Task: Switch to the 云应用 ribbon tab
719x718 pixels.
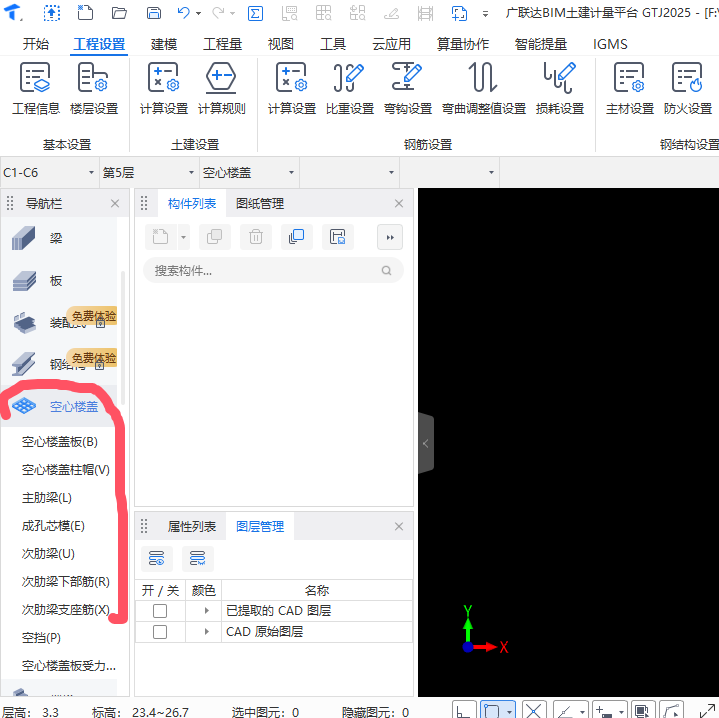Action: coord(391,44)
